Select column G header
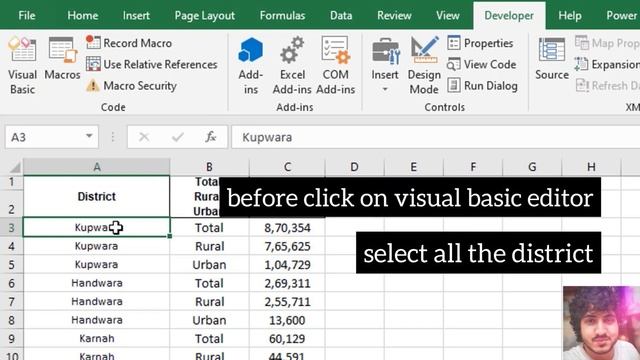 (x=532, y=167)
